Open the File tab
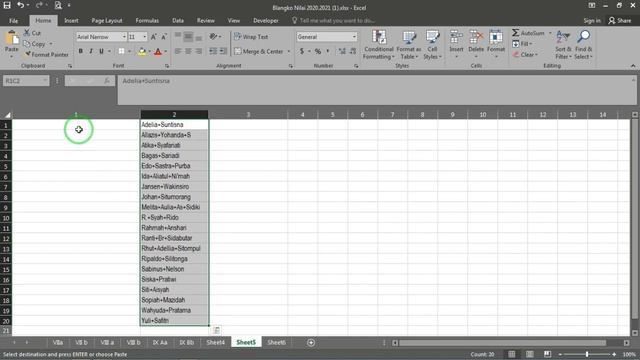Viewport: 640px width, 360px height. (13, 20)
